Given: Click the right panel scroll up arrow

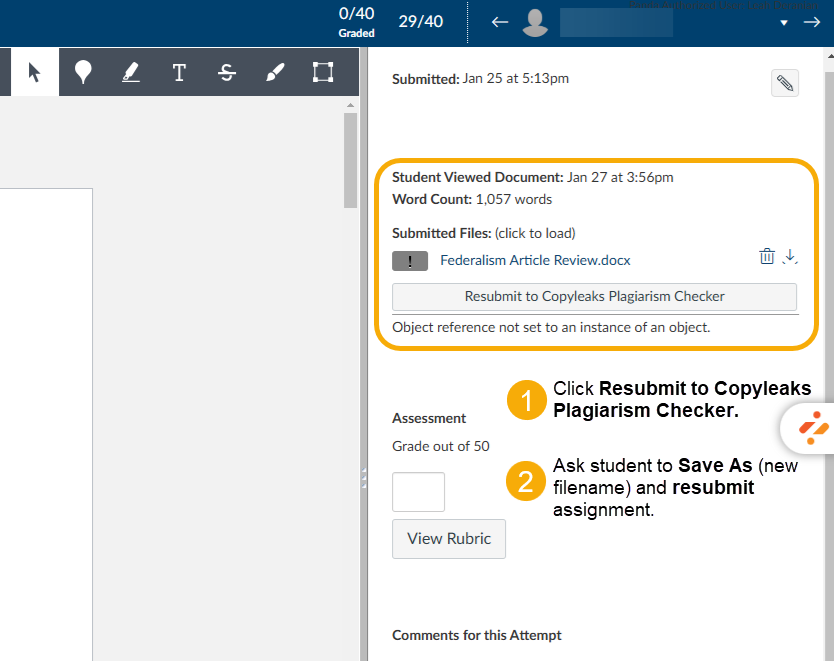Looking at the screenshot, I should [830, 55].
